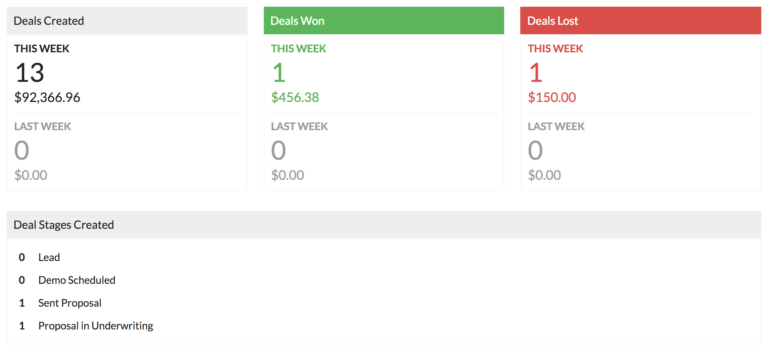This screenshot has height=361, width=770.
Task: Select the red deals lost count 1
Action: [x=535, y=73]
